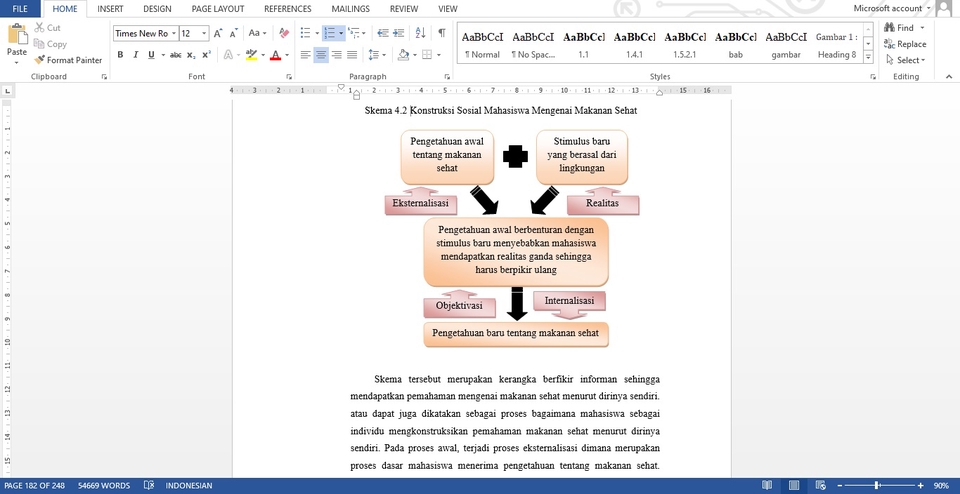960x494 pixels.
Task: Grow font size with the larger A
Action: pos(218,33)
